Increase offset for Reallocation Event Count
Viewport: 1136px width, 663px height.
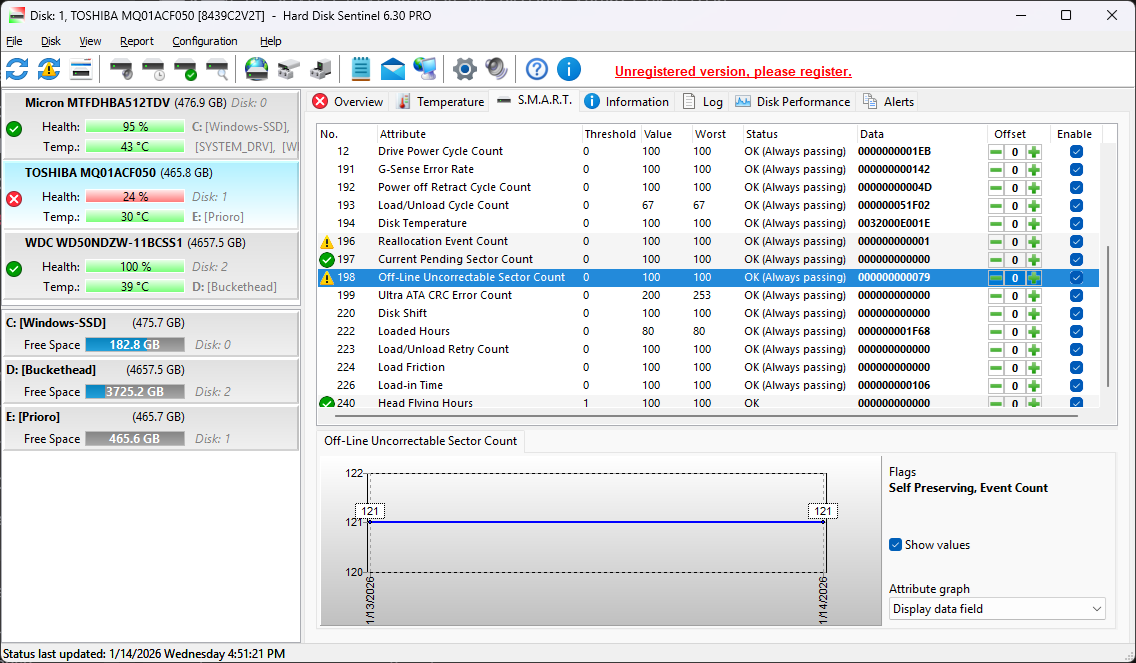click(x=1034, y=241)
